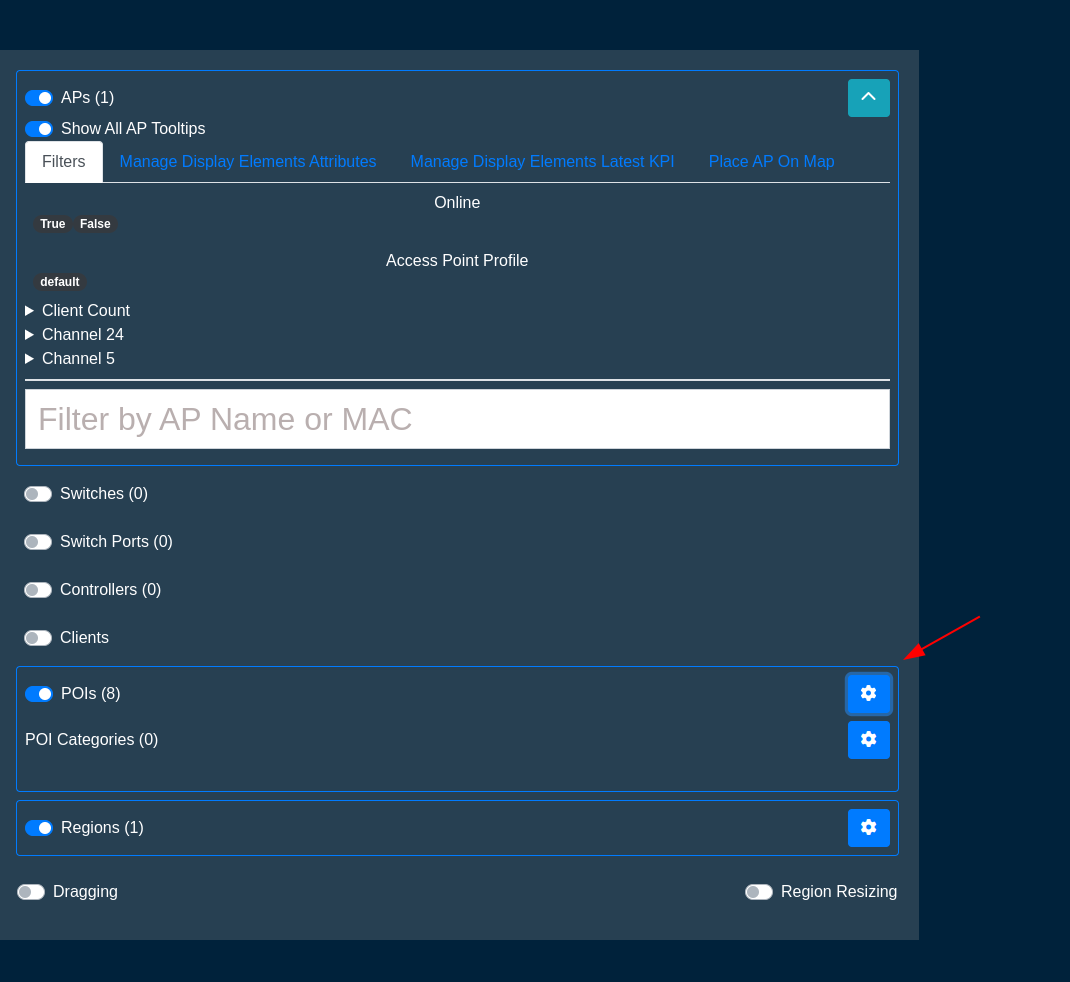This screenshot has width=1070, height=982.
Task: Open the Place AP On Map tab
Action: tap(771, 162)
